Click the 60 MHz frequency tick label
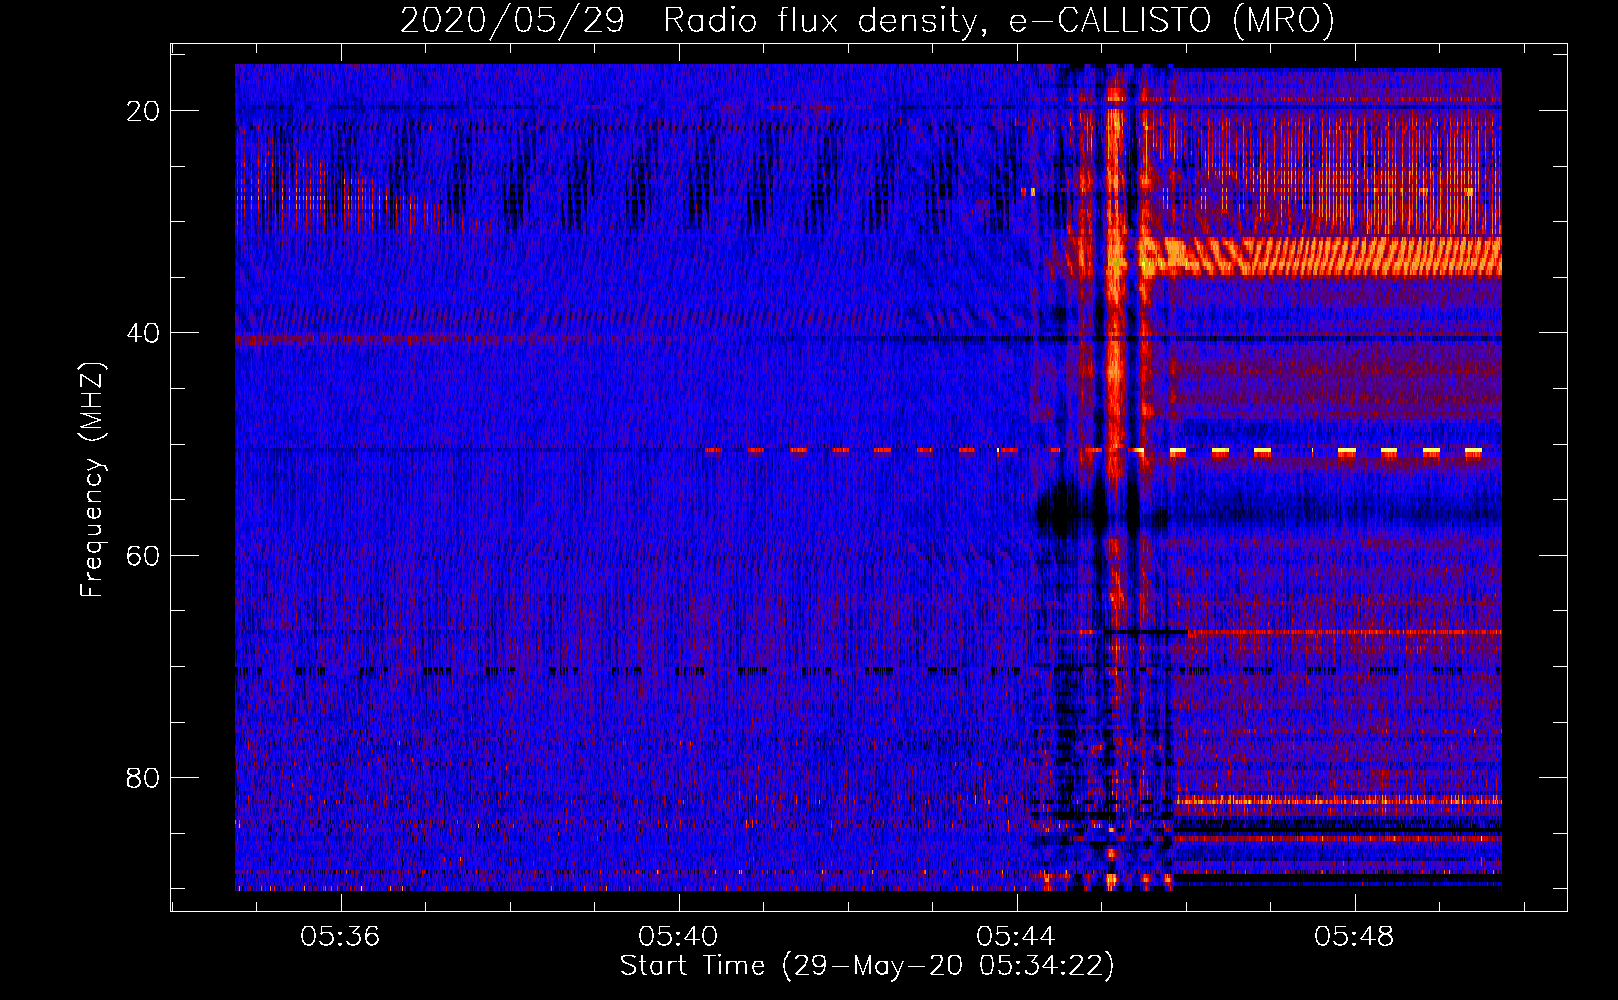Image resolution: width=1618 pixels, height=1000 pixels. [143, 555]
